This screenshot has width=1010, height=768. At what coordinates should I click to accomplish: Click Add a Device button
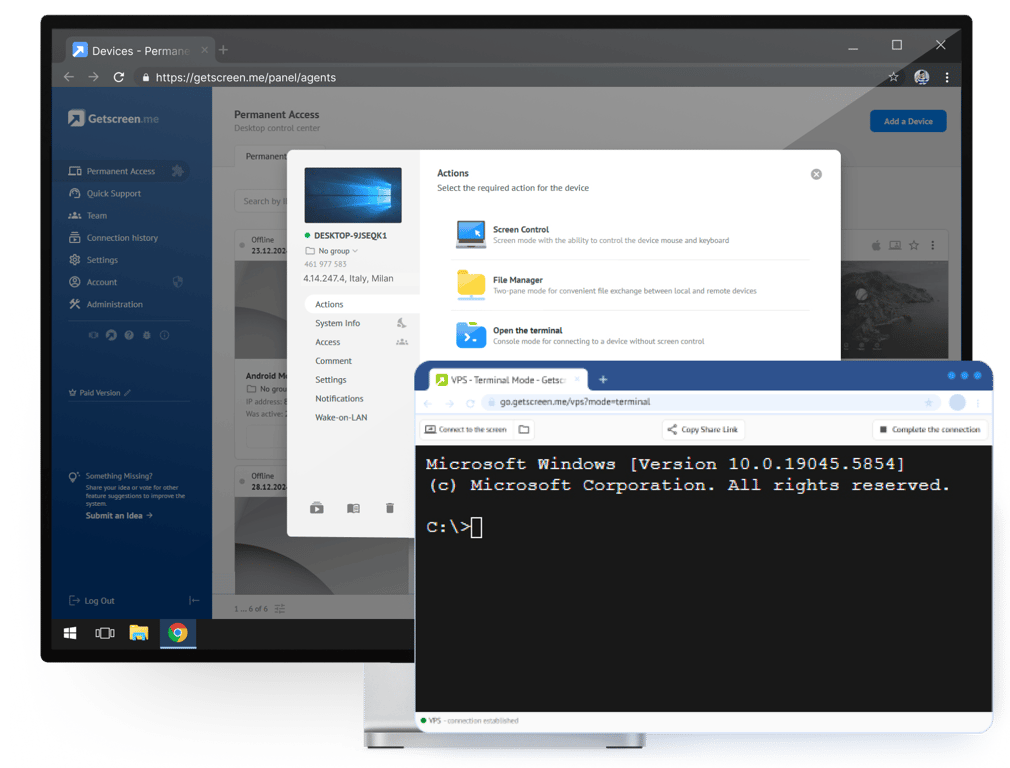click(x=908, y=121)
